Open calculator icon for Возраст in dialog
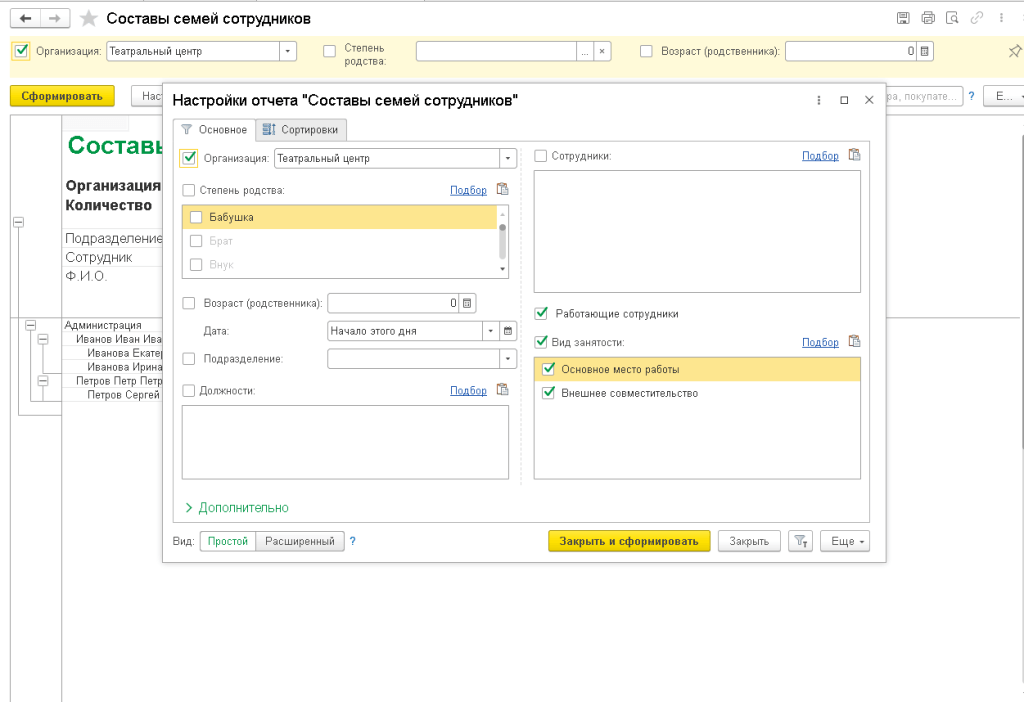1024x702 pixels. click(467, 303)
